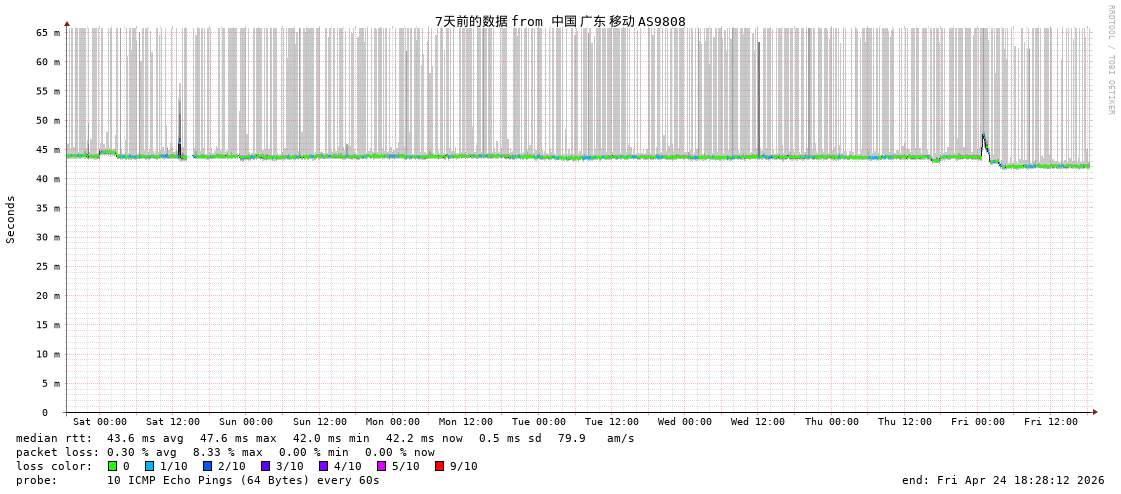
Task: Click the "Wed 00:00" x-axis label
Action: pyautogui.click(x=685, y=422)
